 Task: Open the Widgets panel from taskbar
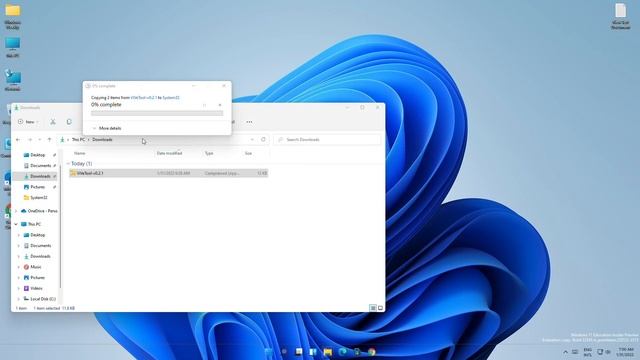click(313, 352)
